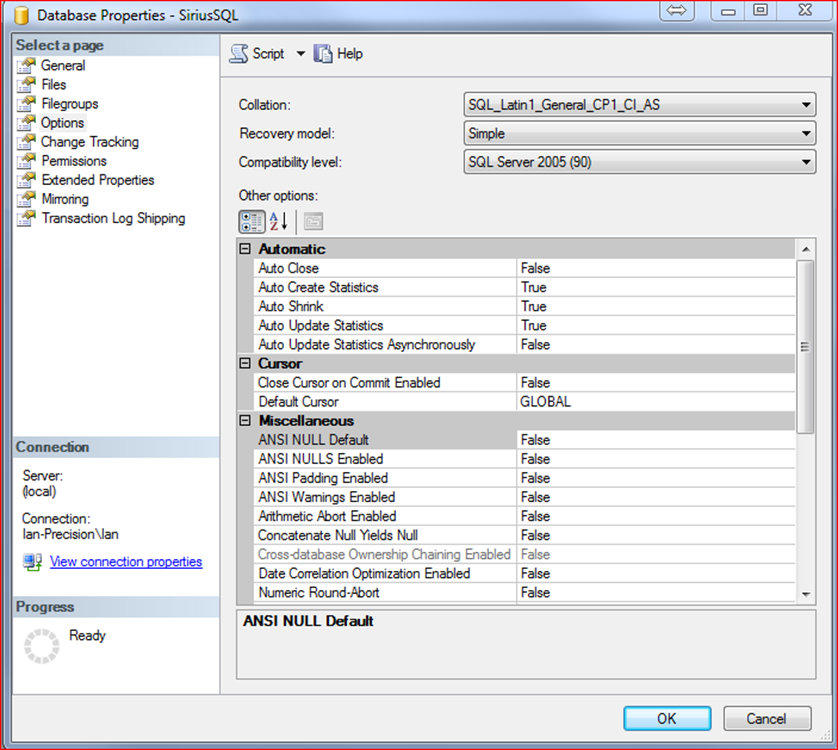Click the connection properties icon
Screen dimensions: 838x750
(x=32, y=563)
